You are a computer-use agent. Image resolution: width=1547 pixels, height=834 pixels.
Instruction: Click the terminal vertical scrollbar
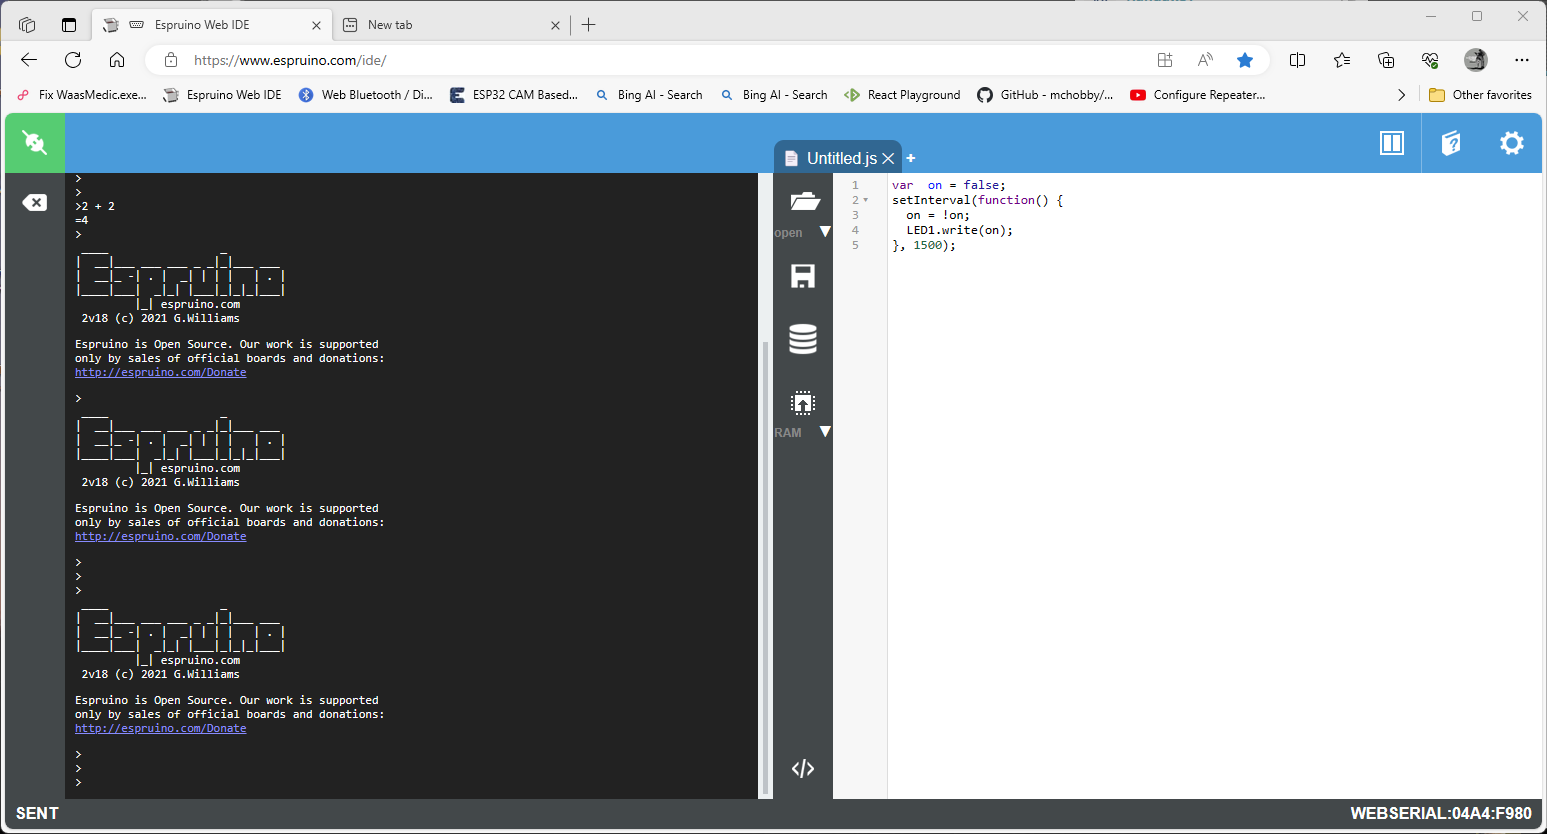coord(766,566)
